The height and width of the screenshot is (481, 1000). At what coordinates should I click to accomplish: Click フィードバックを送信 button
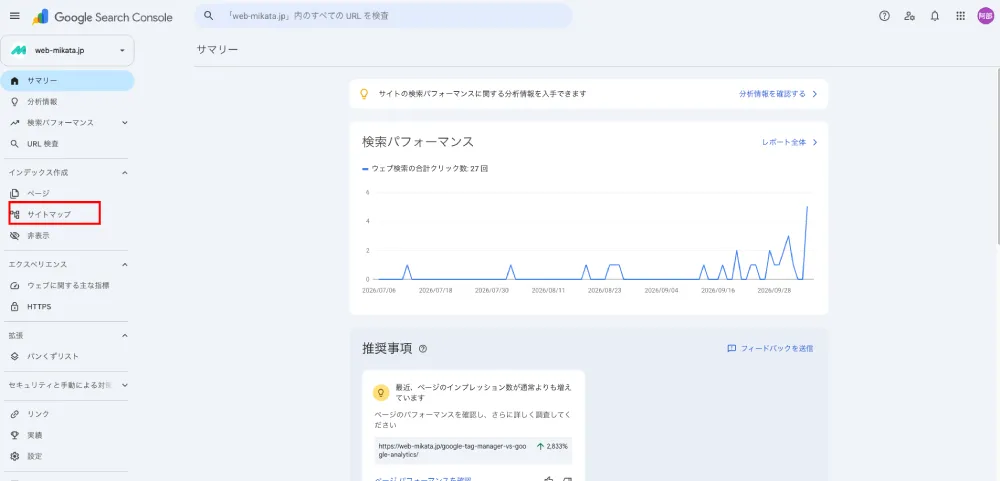tap(770, 349)
